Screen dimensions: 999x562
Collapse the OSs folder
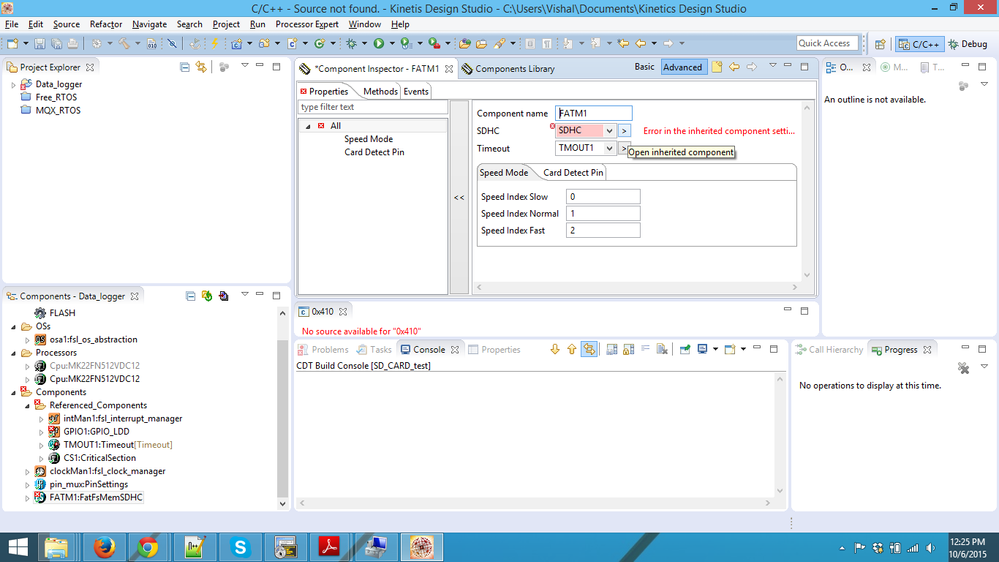(x=13, y=326)
